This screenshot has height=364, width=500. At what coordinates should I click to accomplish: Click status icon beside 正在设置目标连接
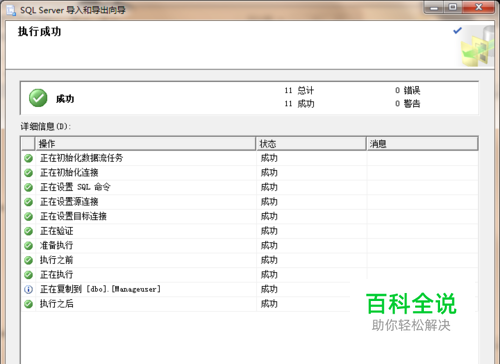[x=29, y=216]
